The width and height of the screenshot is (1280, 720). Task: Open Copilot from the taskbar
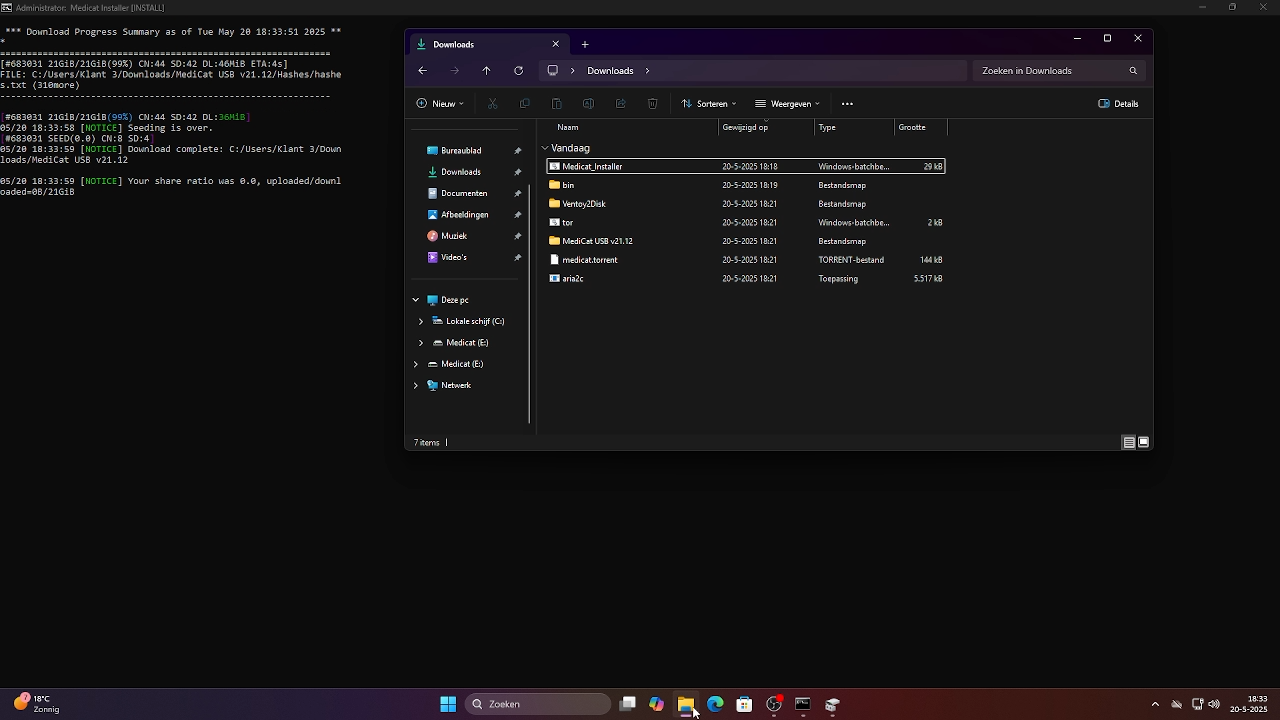(656, 704)
